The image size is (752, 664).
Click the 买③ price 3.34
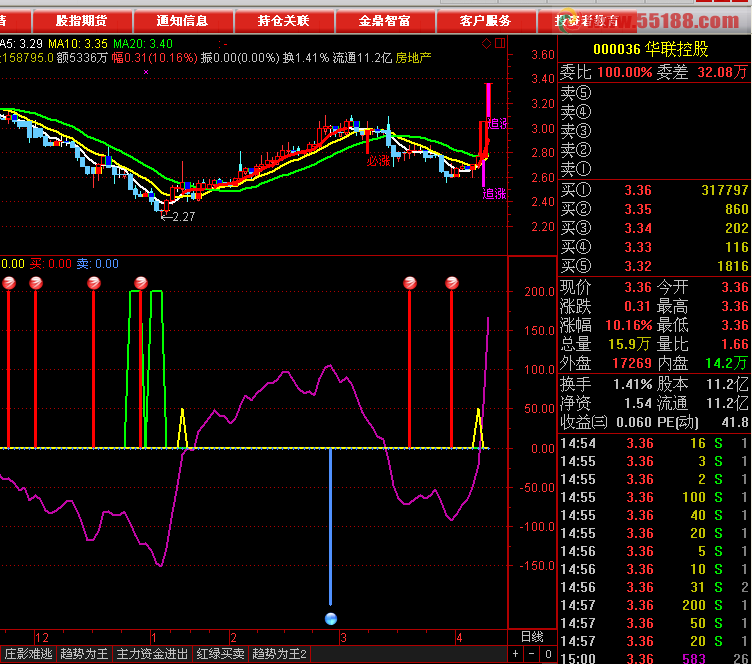(638, 228)
